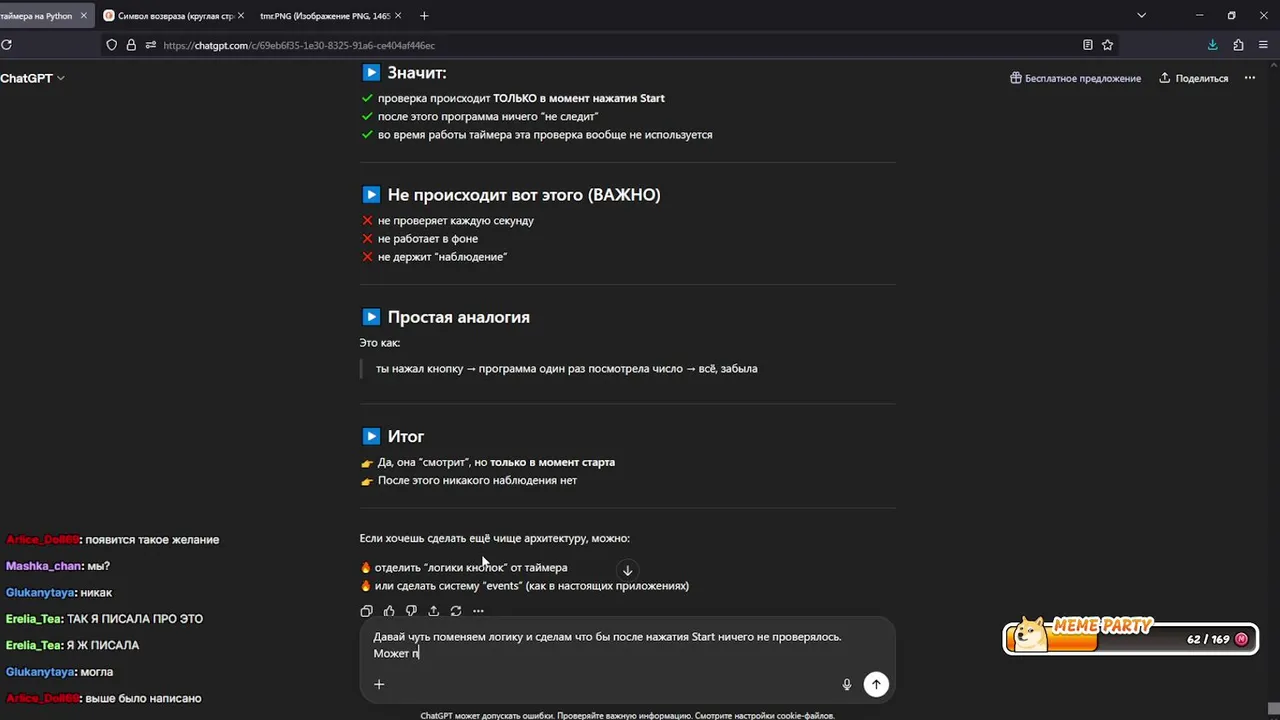Open more actions below the response
1280x720 pixels.
478,611
